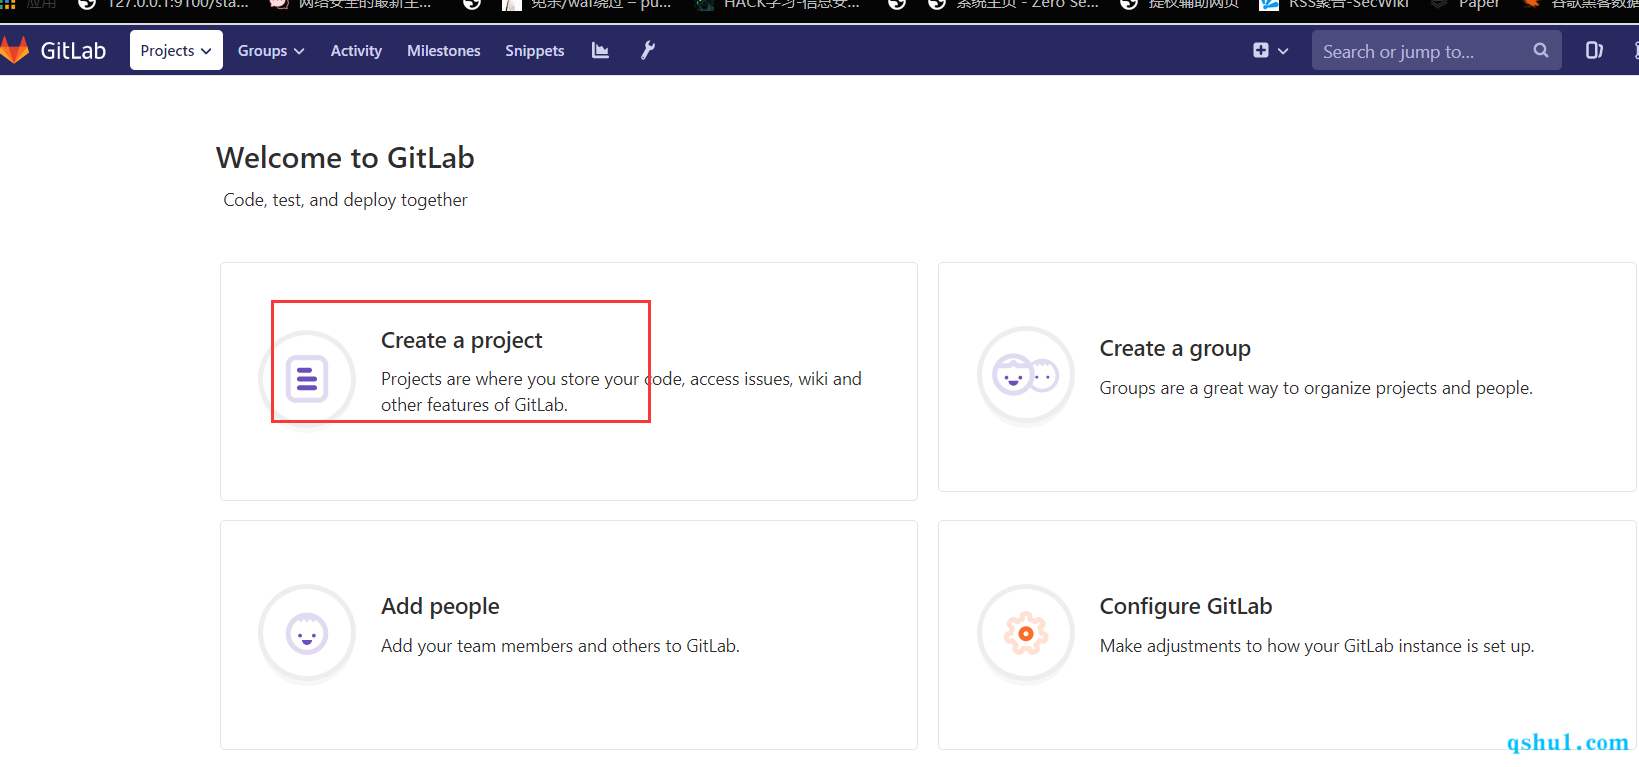Open the Admin area wrench icon
The width and height of the screenshot is (1639, 767).
coord(648,50)
